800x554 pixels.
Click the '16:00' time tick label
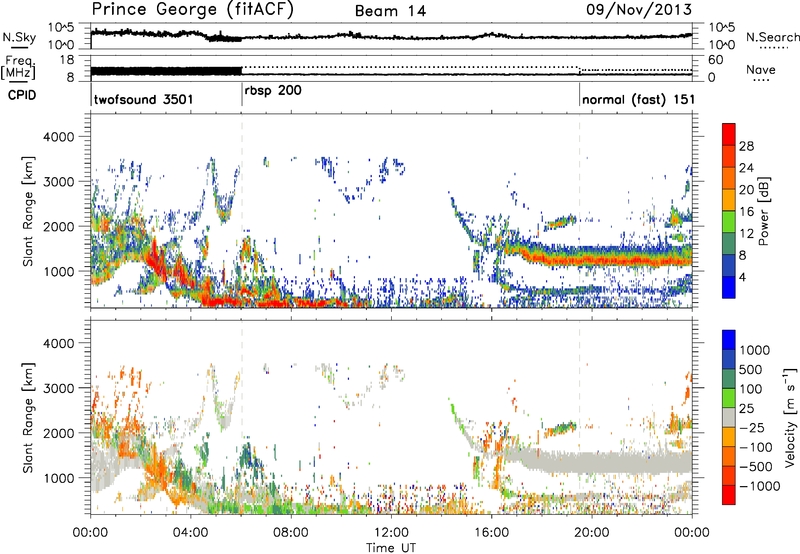[x=491, y=533]
